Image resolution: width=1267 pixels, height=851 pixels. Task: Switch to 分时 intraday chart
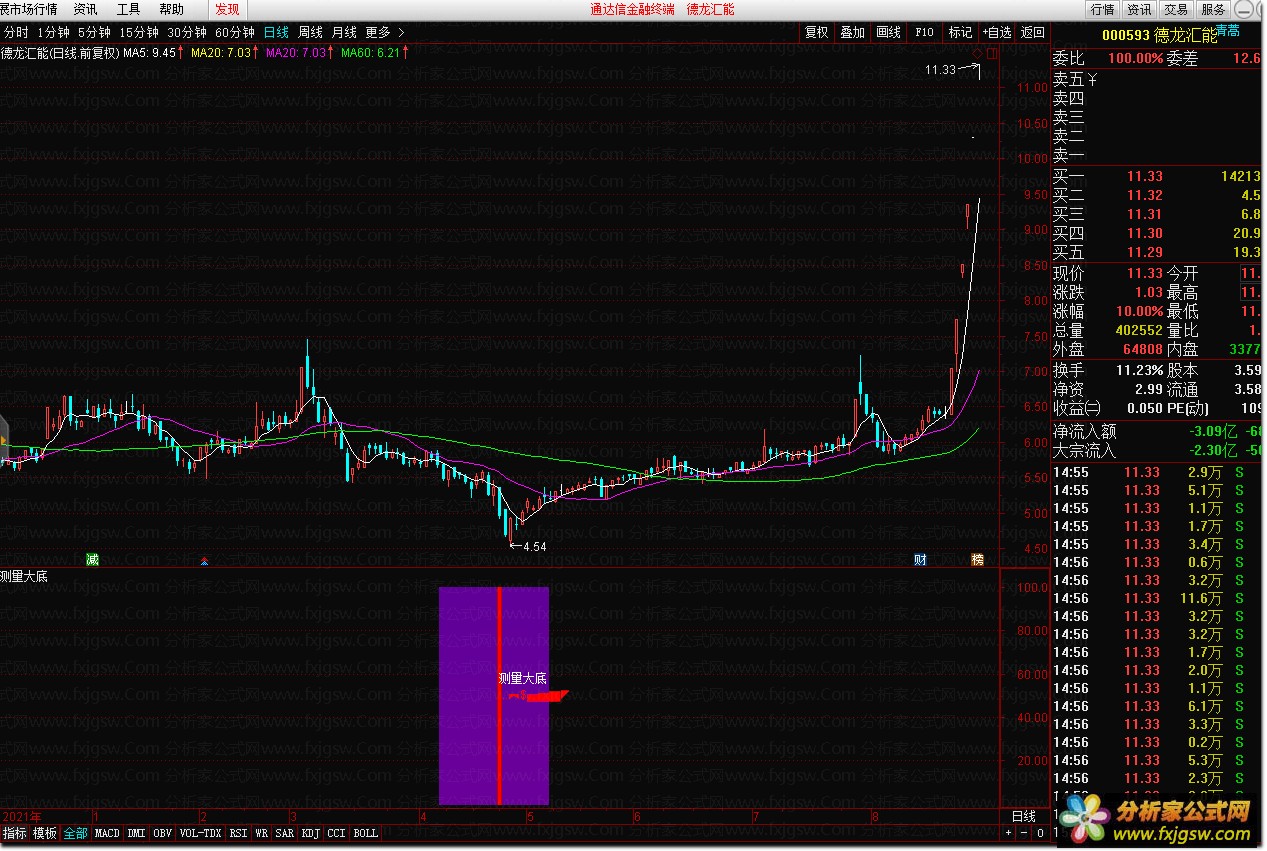[16, 32]
